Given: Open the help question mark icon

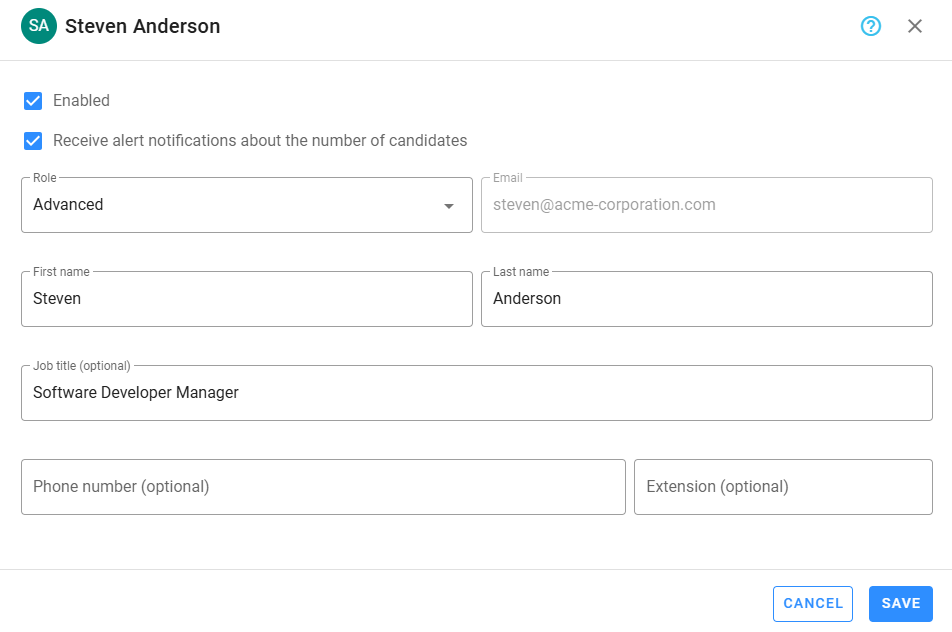Looking at the screenshot, I should [x=871, y=26].
